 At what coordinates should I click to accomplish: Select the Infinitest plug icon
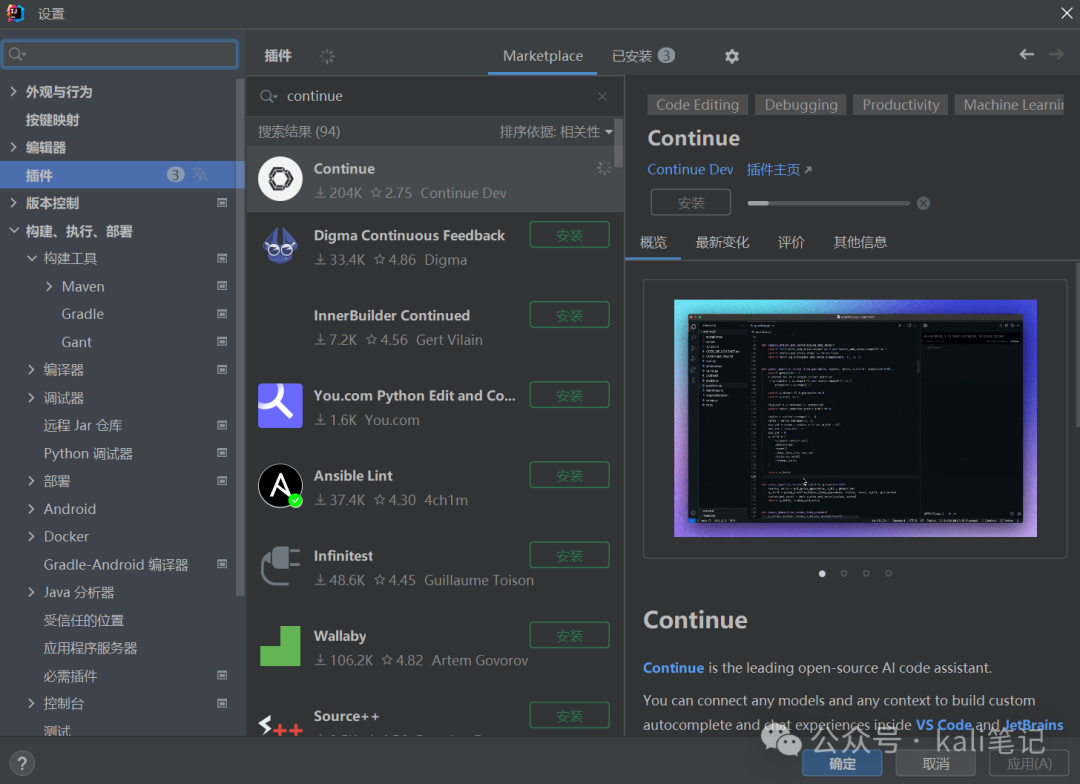tap(280, 566)
